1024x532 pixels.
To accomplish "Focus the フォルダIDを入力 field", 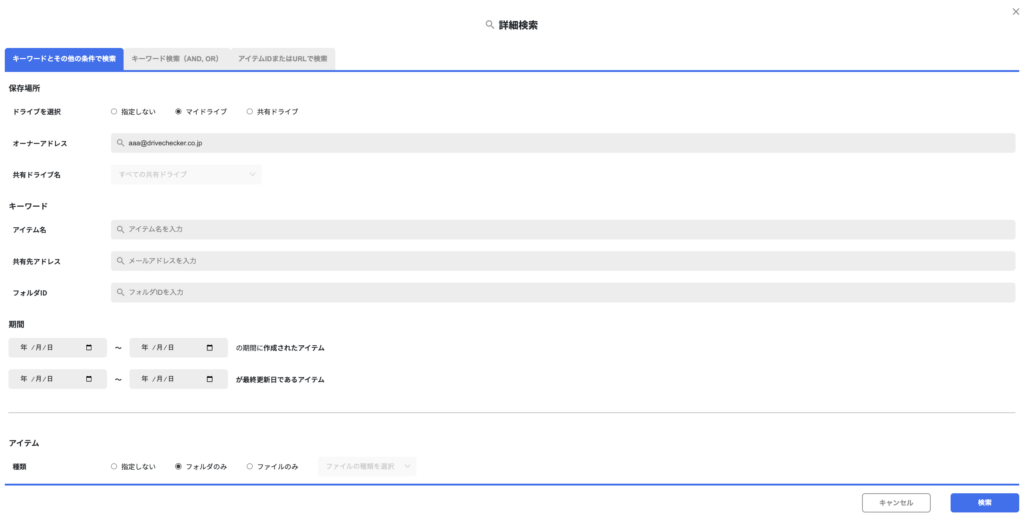I will point(563,292).
